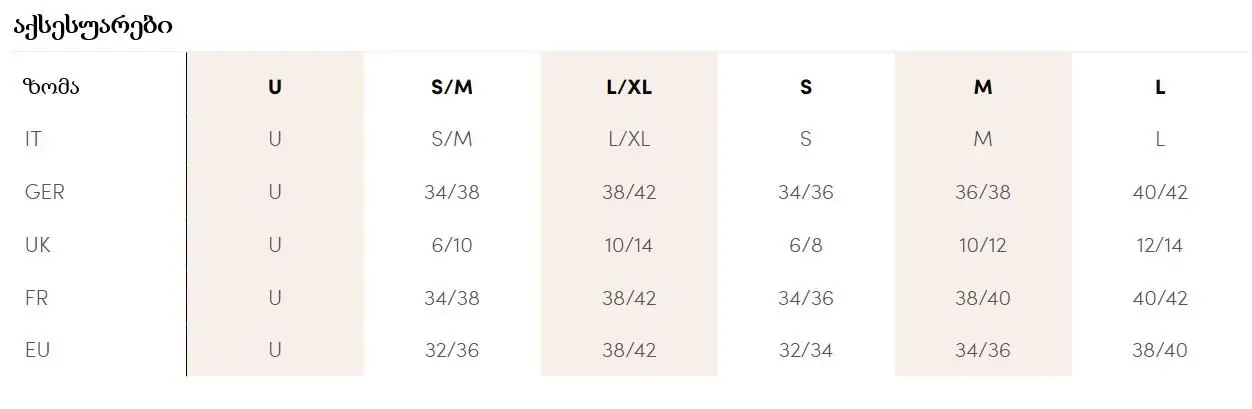This screenshot has height=409, width=1252.
Task: Select the 12/14 UK size cell
Action: click(x=1160, y=245)
